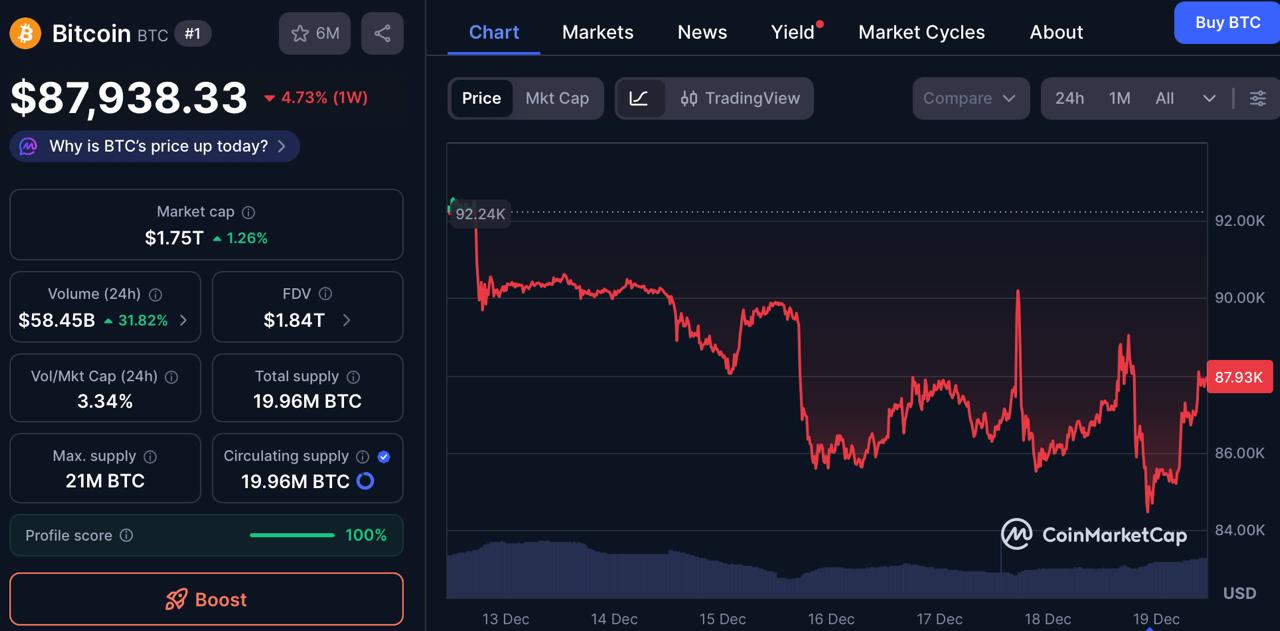Viewport: 1280px width, 631px height.
Task: Click the Buy BTC button
Action: point(1226,22)
